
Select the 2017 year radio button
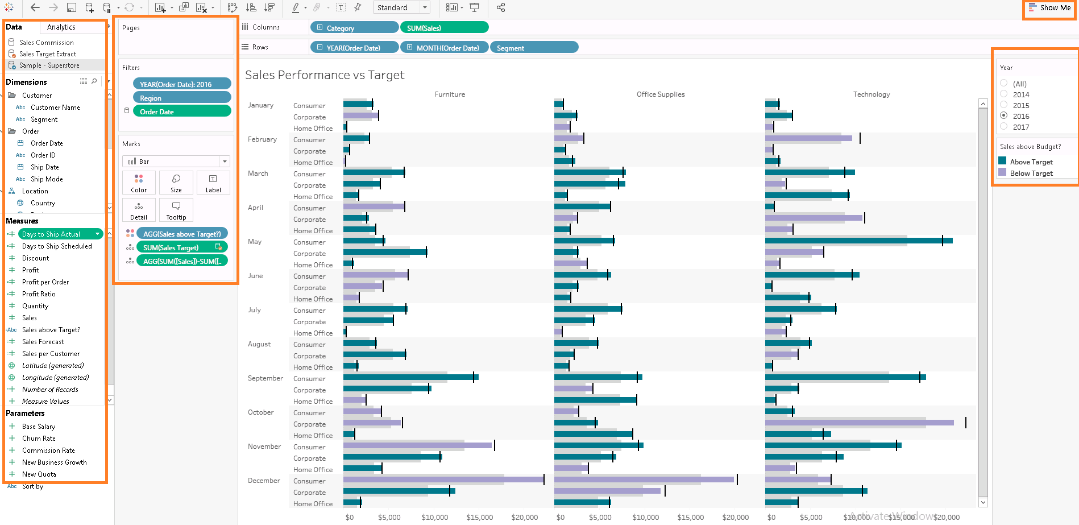pos(1003,127)
